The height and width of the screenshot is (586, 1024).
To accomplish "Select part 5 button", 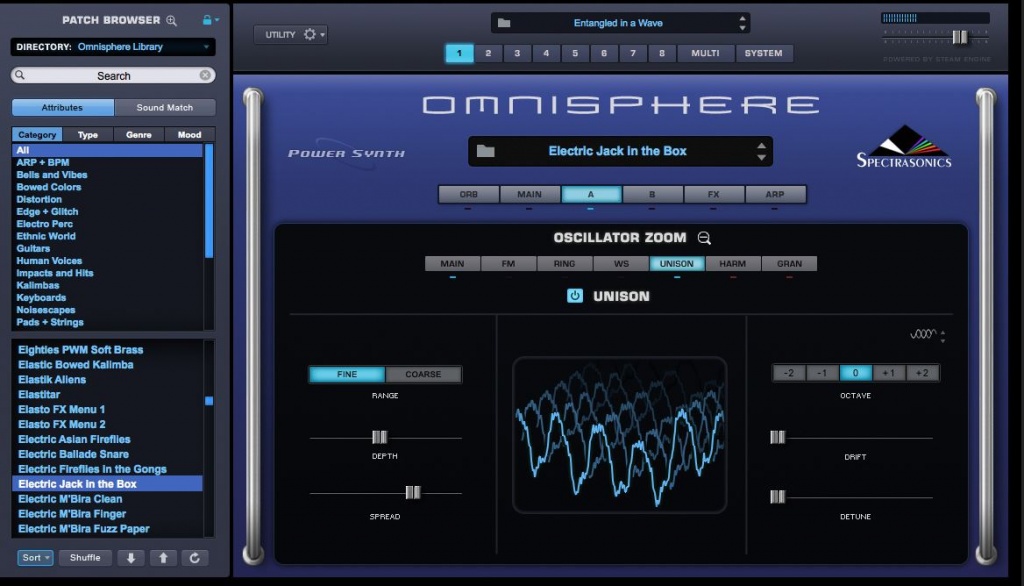I will click(x=575, y=54).
